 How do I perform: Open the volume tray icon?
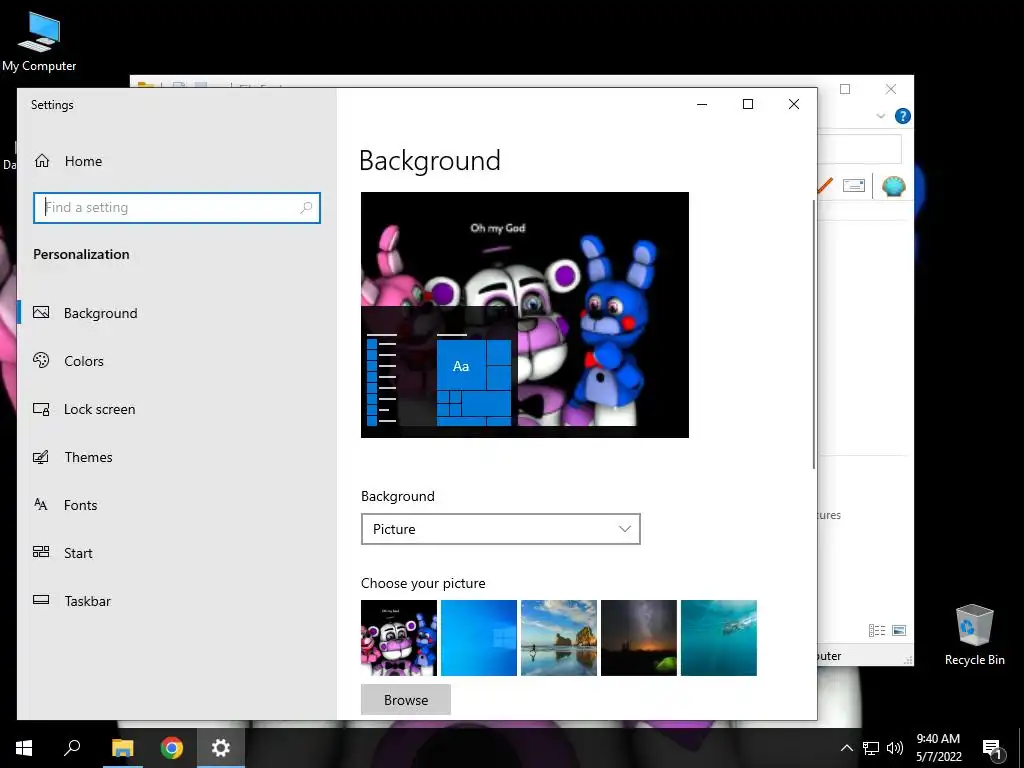click(x=895, y=748)
